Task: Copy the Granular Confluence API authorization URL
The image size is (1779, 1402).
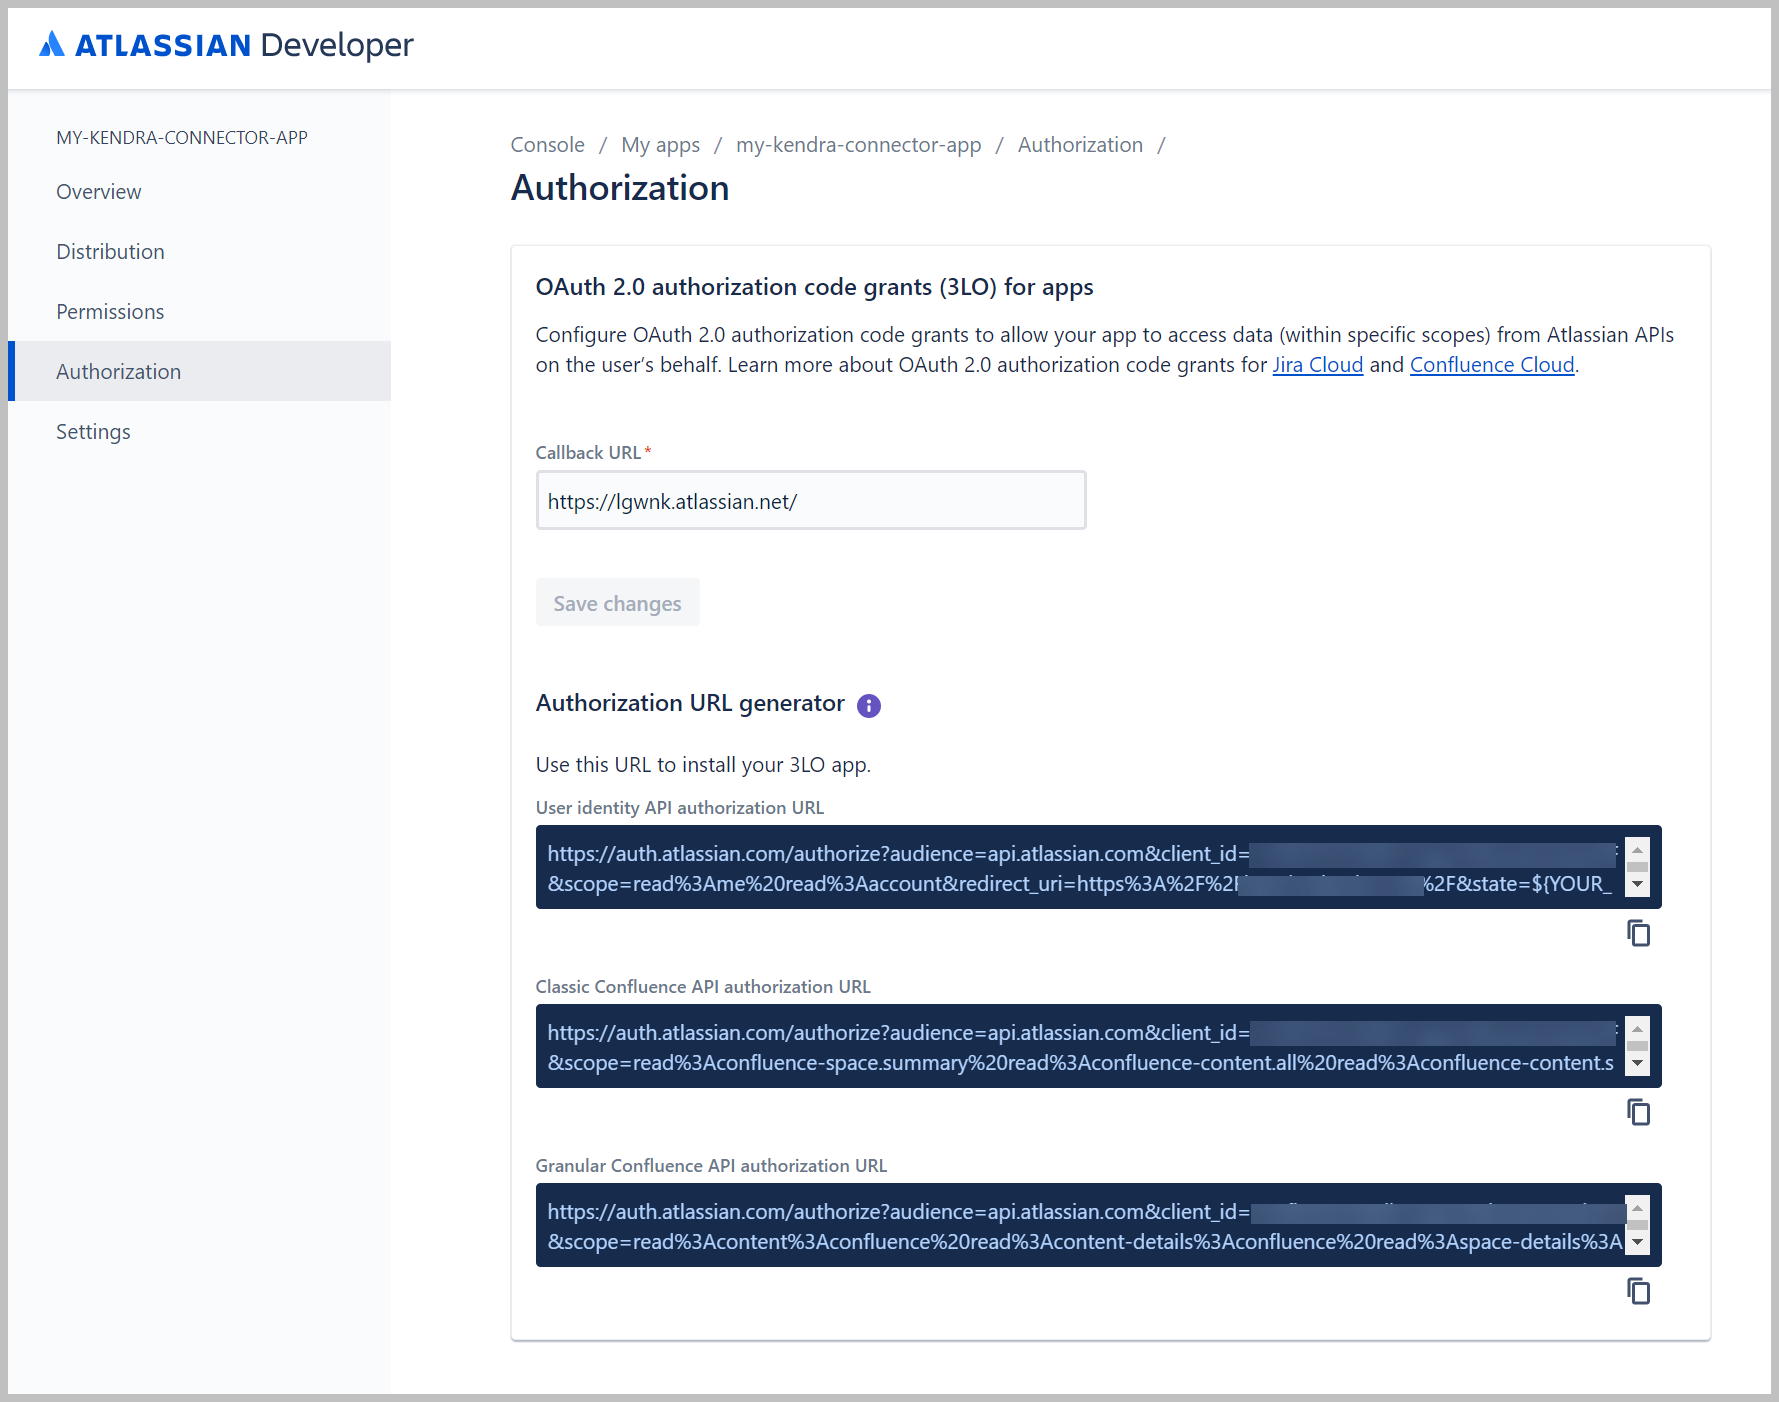Action: [1638, 1291]
